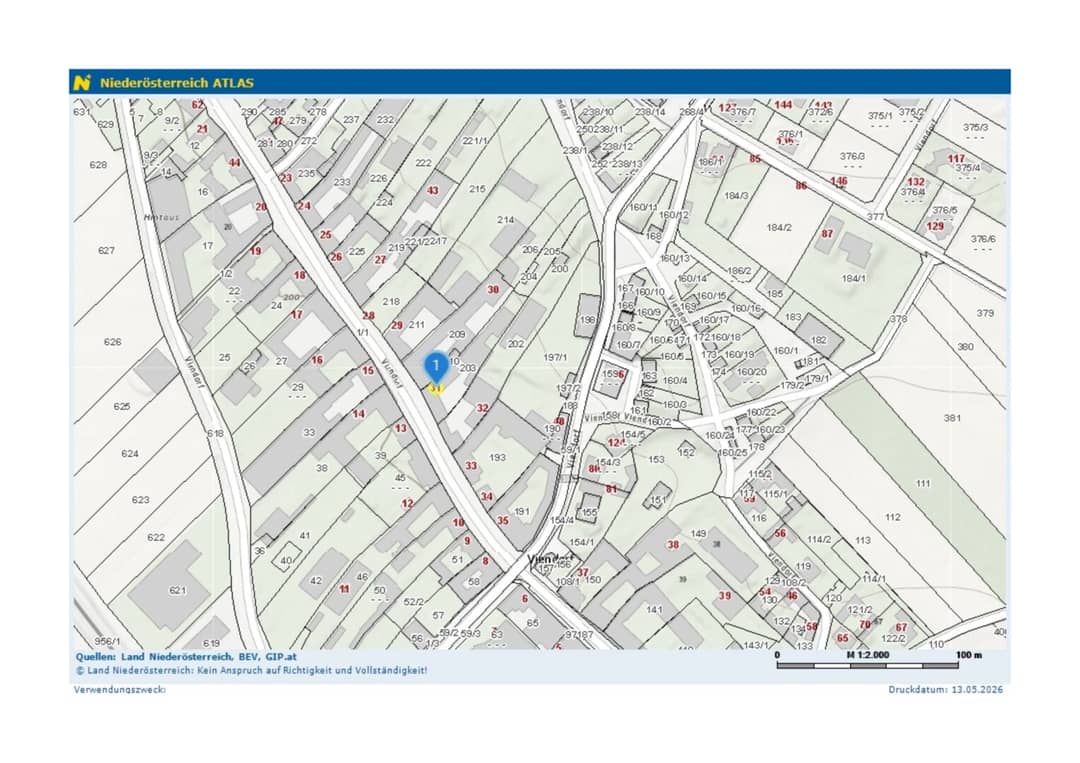Select parcel 184/2 on the map
Screen dimensions: 1080x763
click(779, 227)
